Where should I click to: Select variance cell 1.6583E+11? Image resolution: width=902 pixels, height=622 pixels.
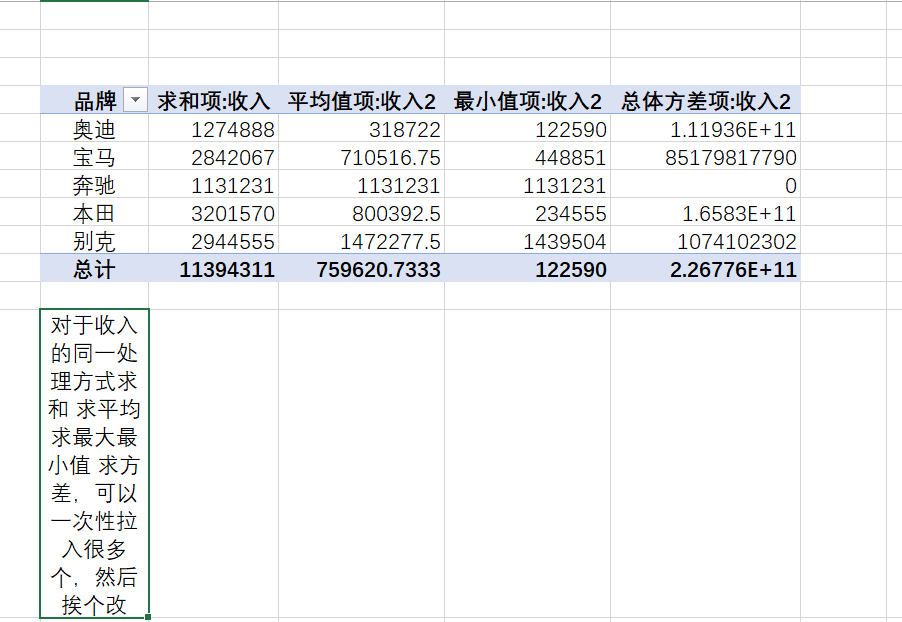pos(705,212)
